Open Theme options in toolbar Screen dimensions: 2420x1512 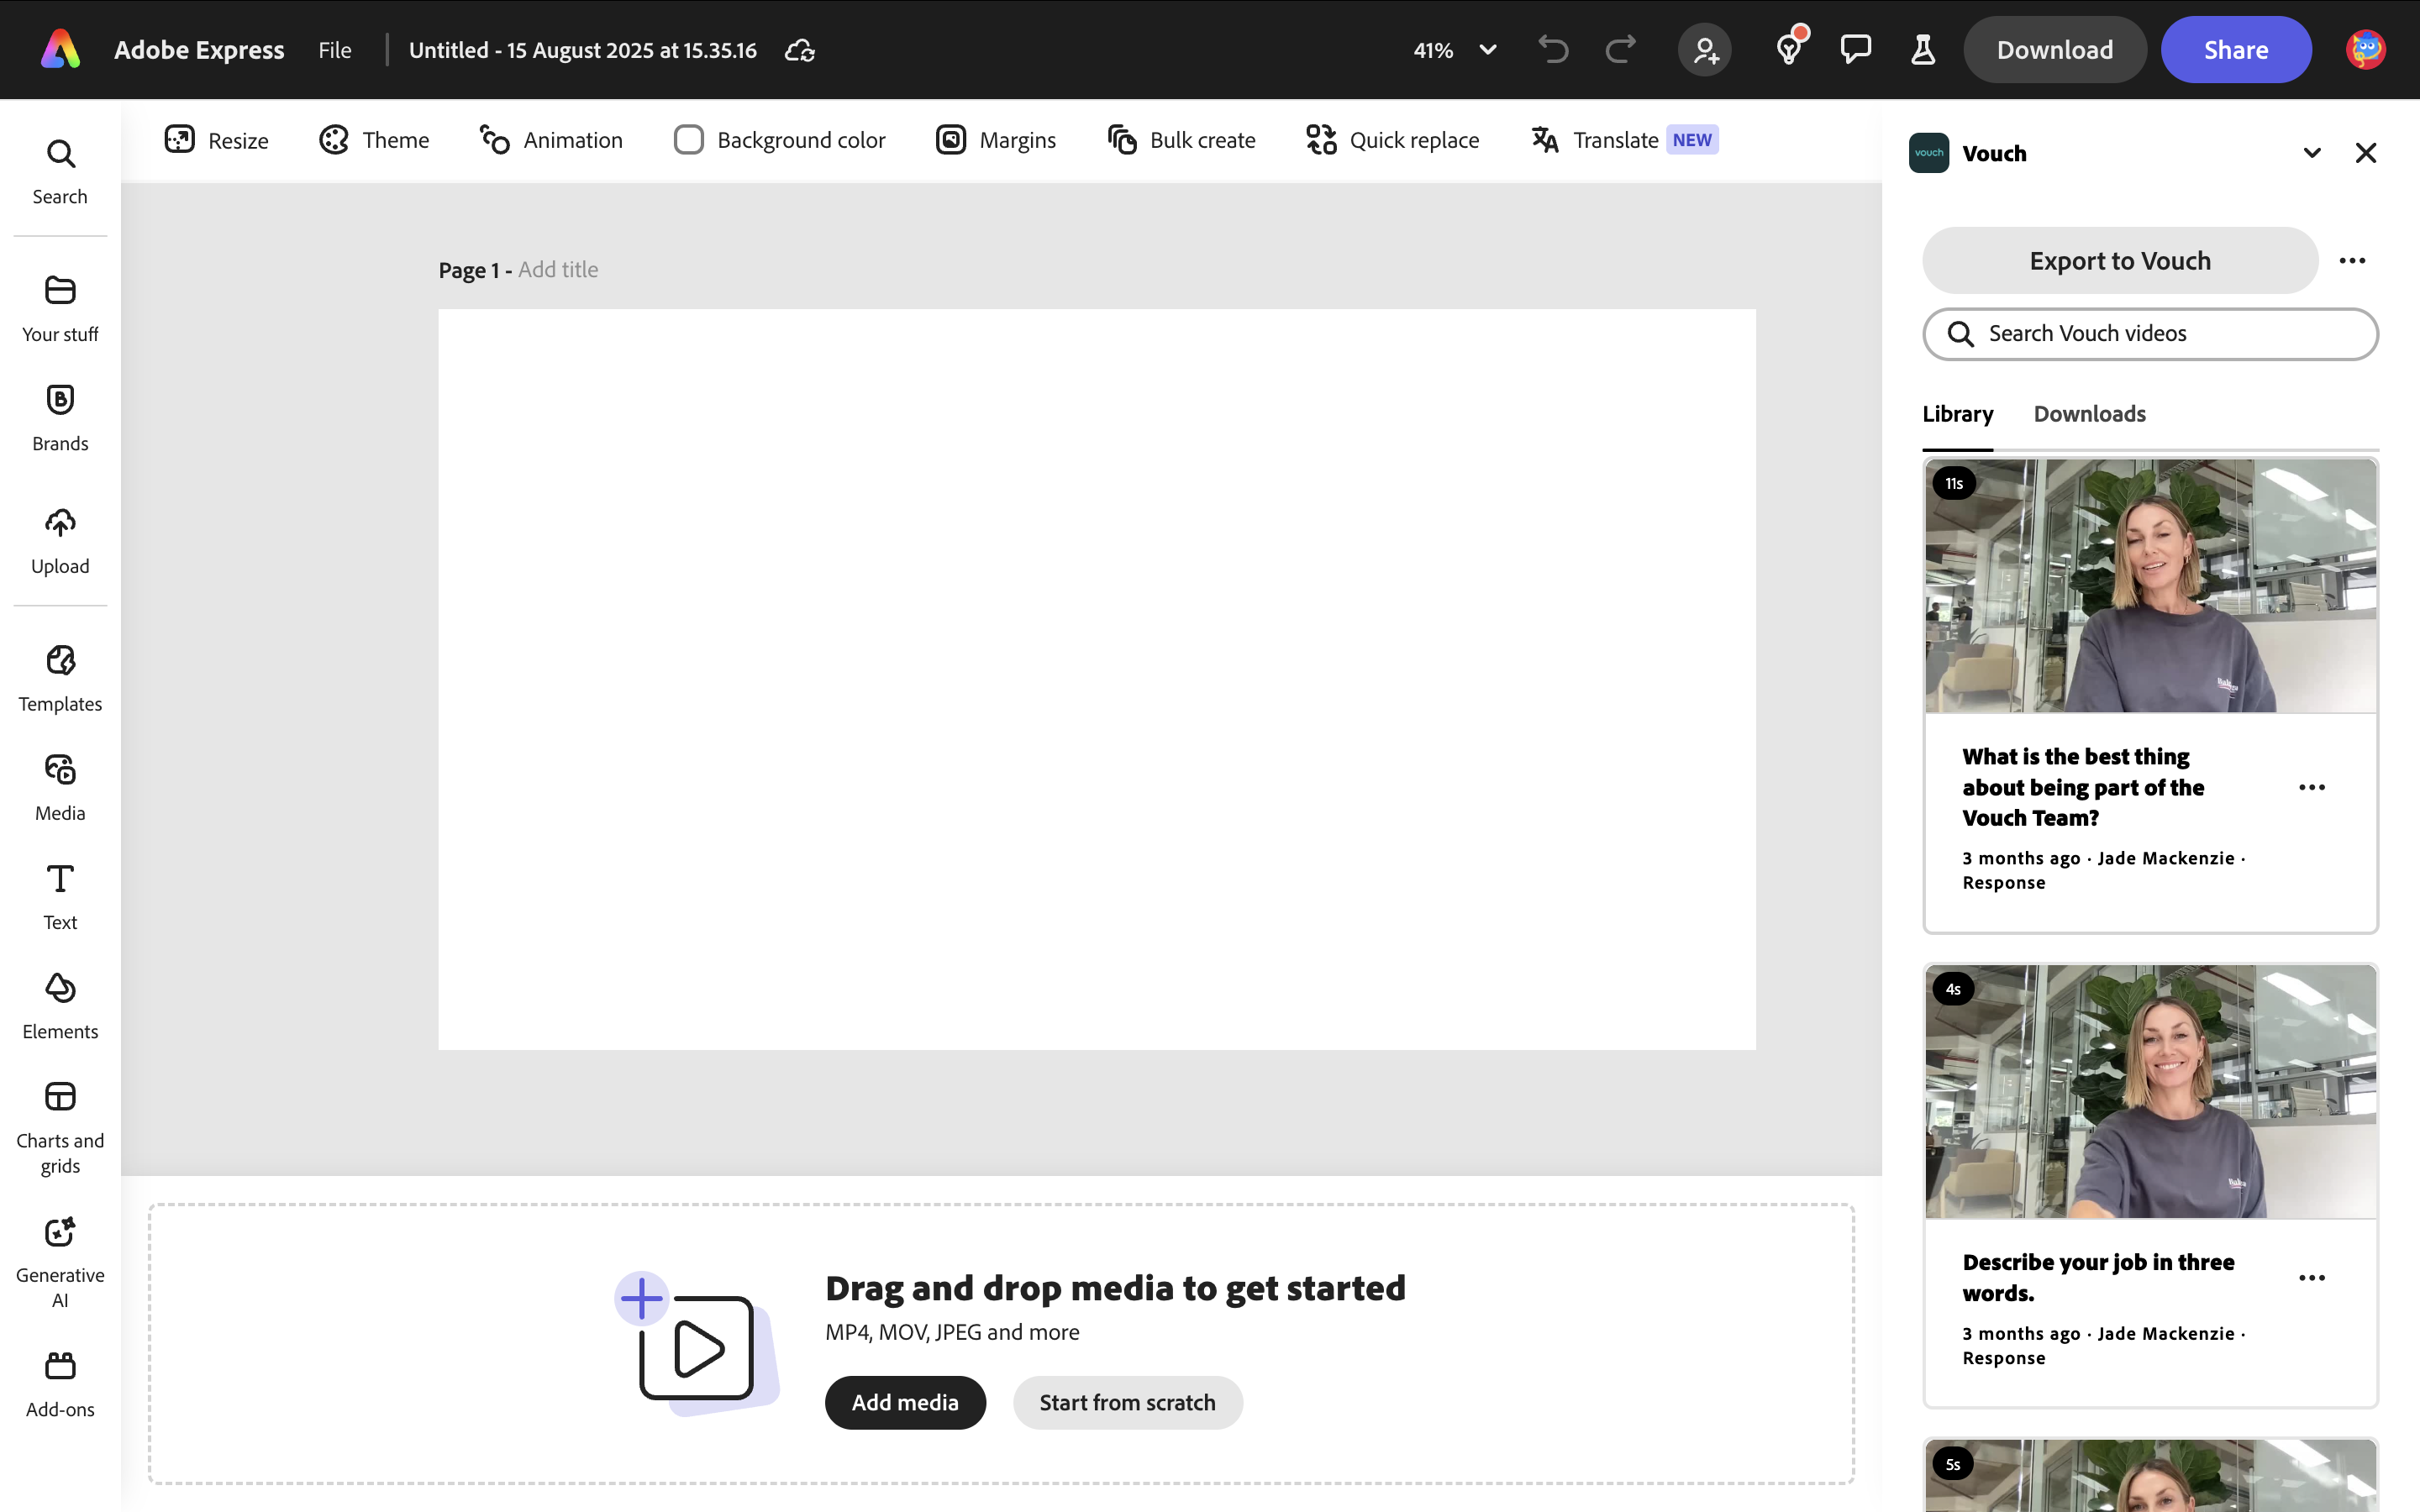coord(374,140)
